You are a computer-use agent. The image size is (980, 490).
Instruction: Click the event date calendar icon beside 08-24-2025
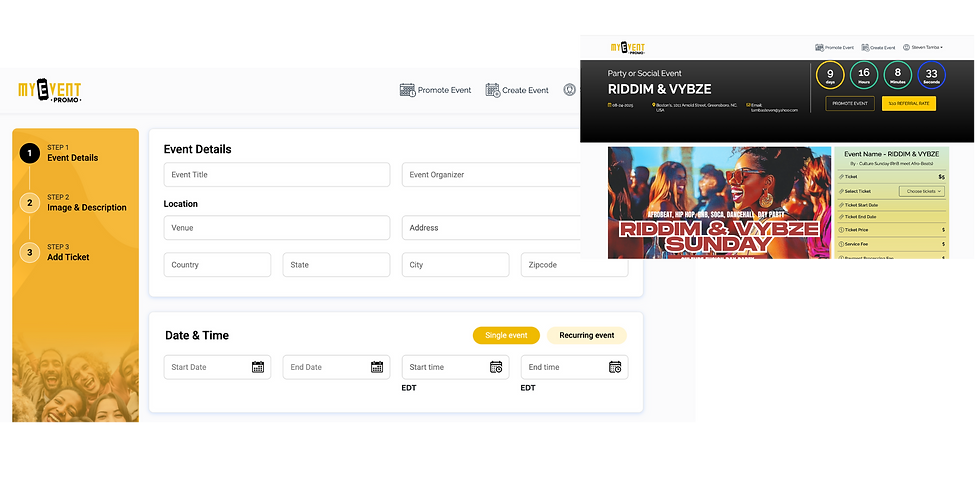pyautogui.click(x=610, y=105)
